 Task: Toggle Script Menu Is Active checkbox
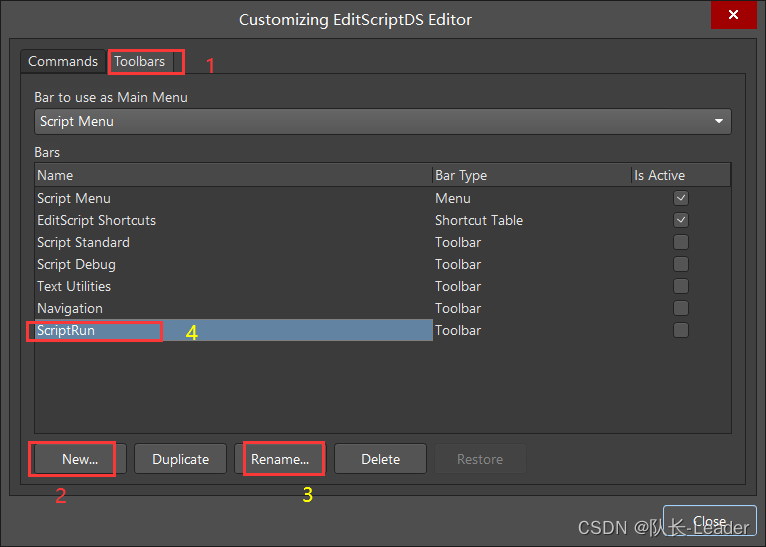pyautogui.click(x=681, y=198)
